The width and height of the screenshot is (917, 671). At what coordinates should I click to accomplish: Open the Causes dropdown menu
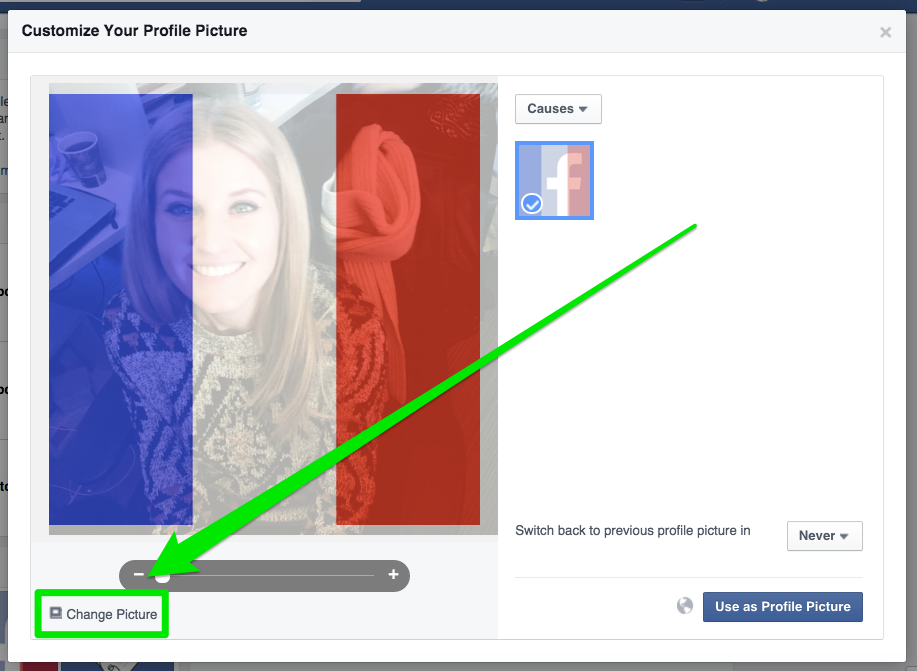coord(557,109)
